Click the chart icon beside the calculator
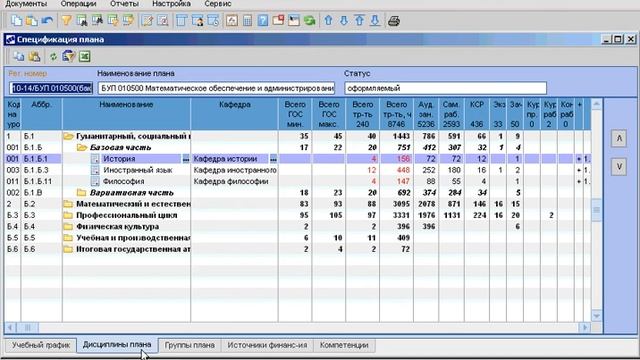Image resolution: width=640 pixels, height=360 pixels. (x=232, y=20)
